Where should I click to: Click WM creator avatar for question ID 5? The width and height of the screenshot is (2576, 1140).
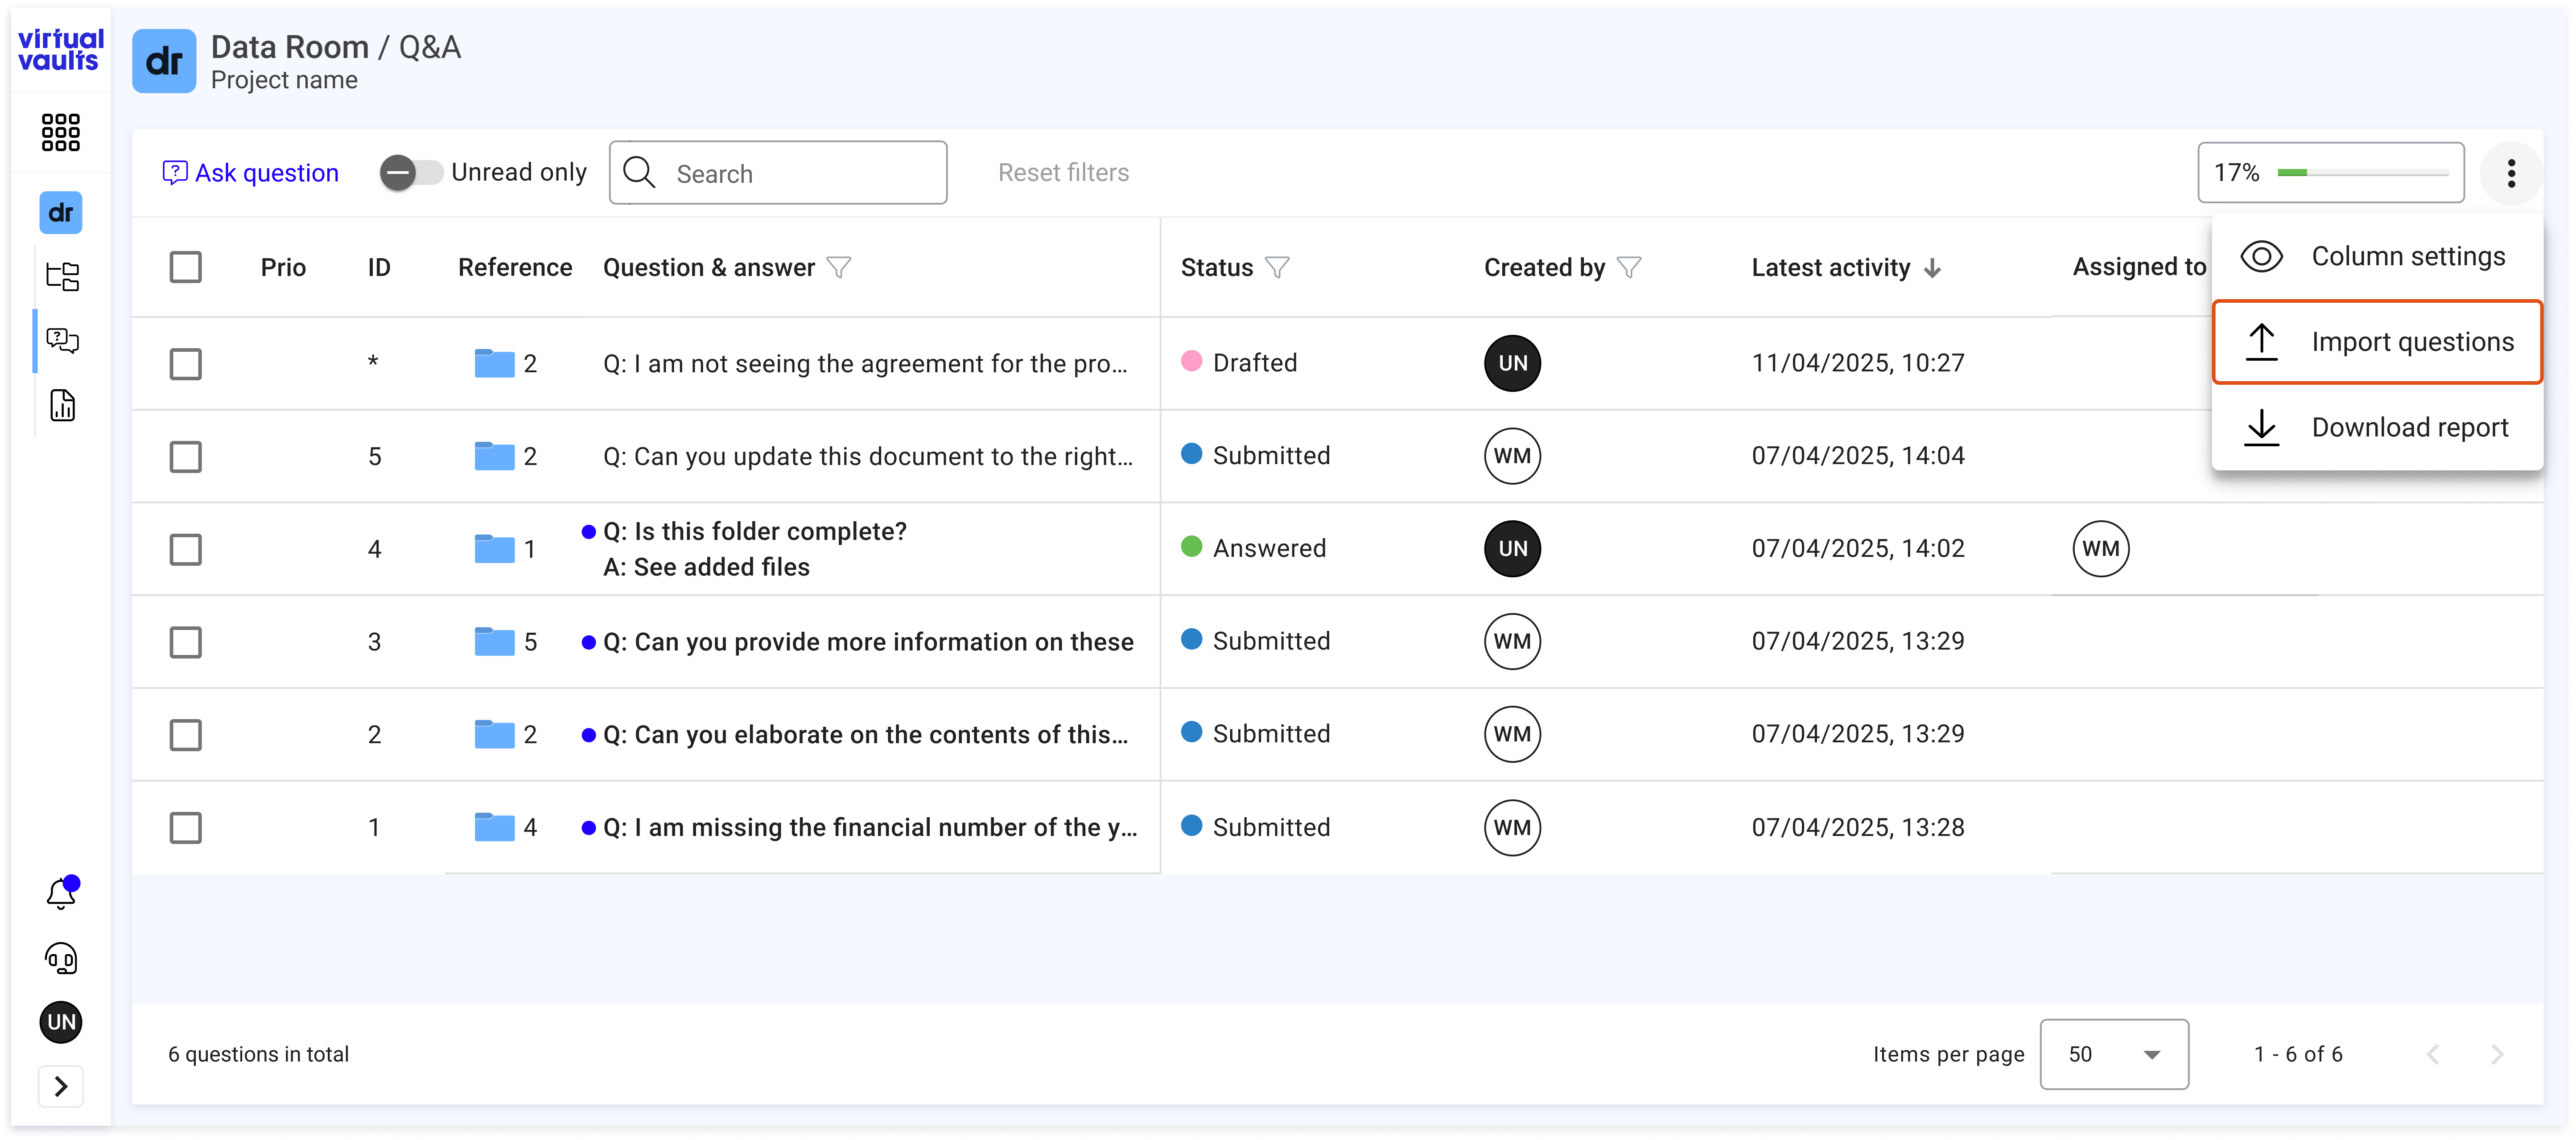point(1512,456)
